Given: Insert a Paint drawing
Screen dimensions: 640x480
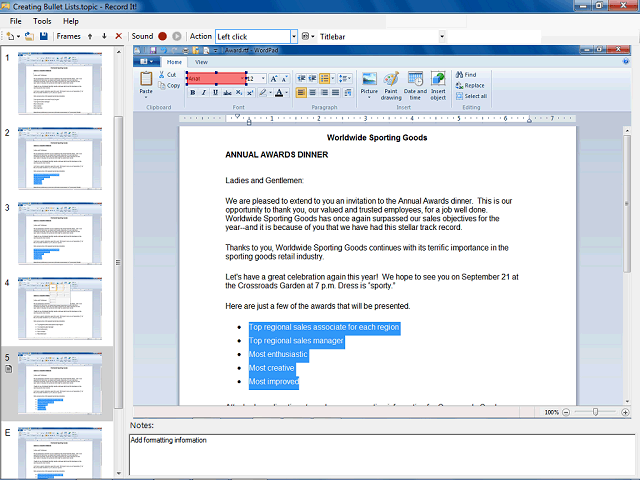Looking at the screenshot, I should 391,85.
